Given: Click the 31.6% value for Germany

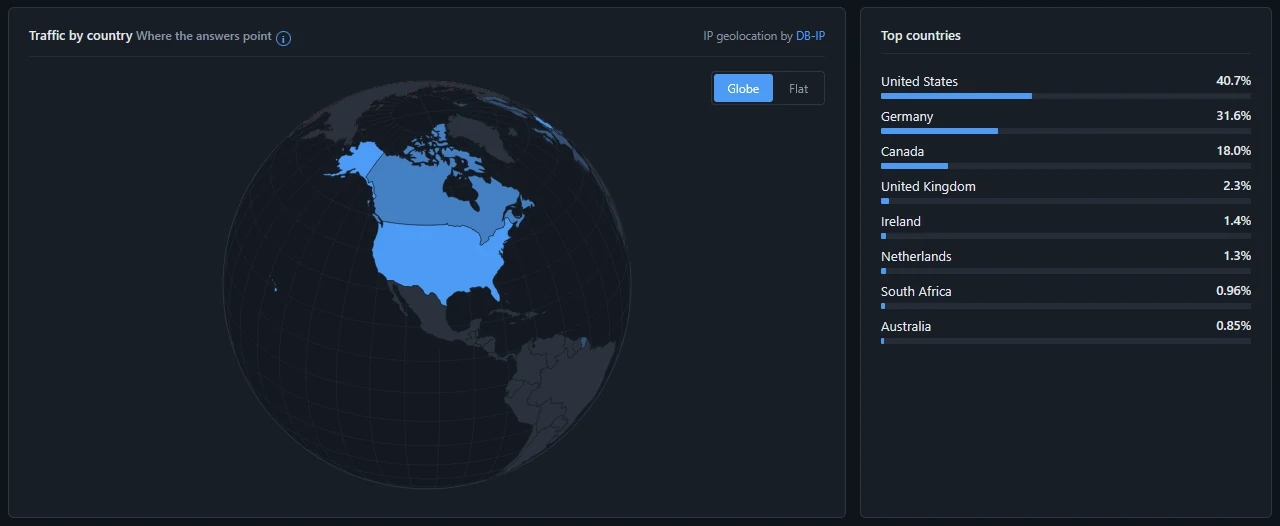Looking at the screenshot, I should 1233,116.
